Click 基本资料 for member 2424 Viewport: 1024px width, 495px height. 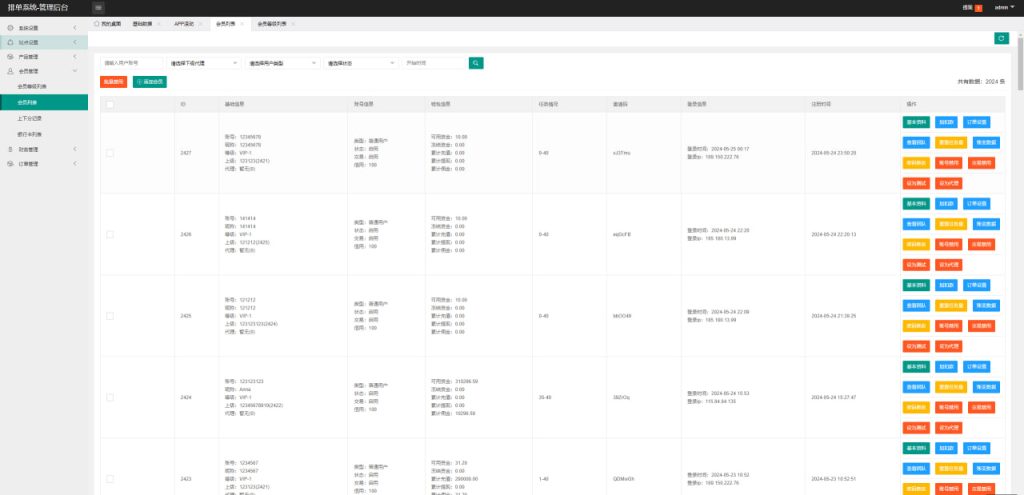pyautogui.click(x=916, y=366)
